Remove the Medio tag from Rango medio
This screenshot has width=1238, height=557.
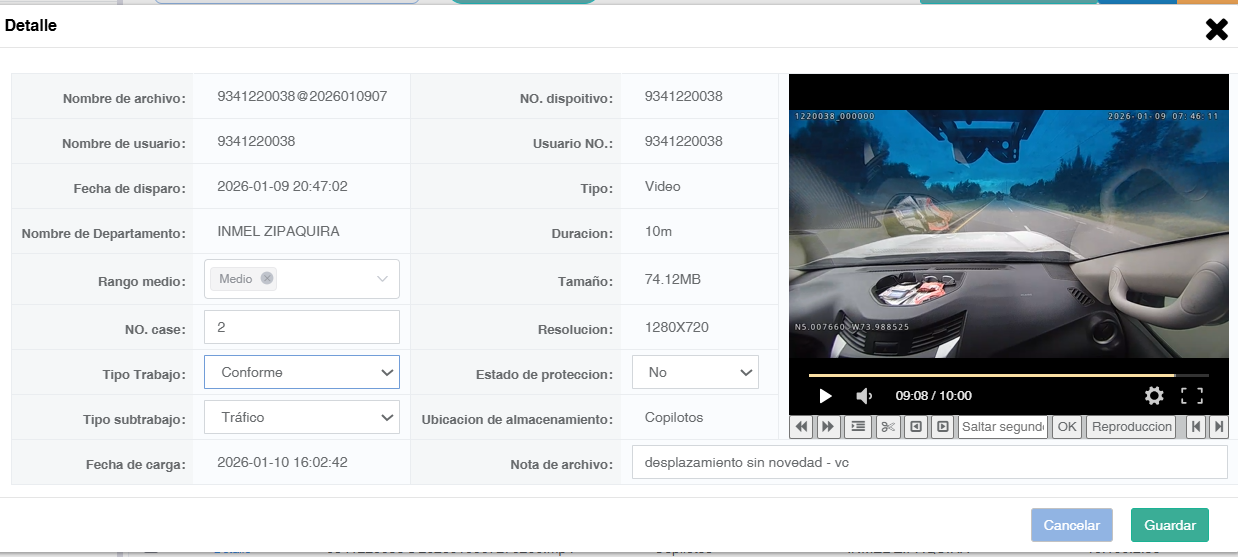[x=267, y=279]
